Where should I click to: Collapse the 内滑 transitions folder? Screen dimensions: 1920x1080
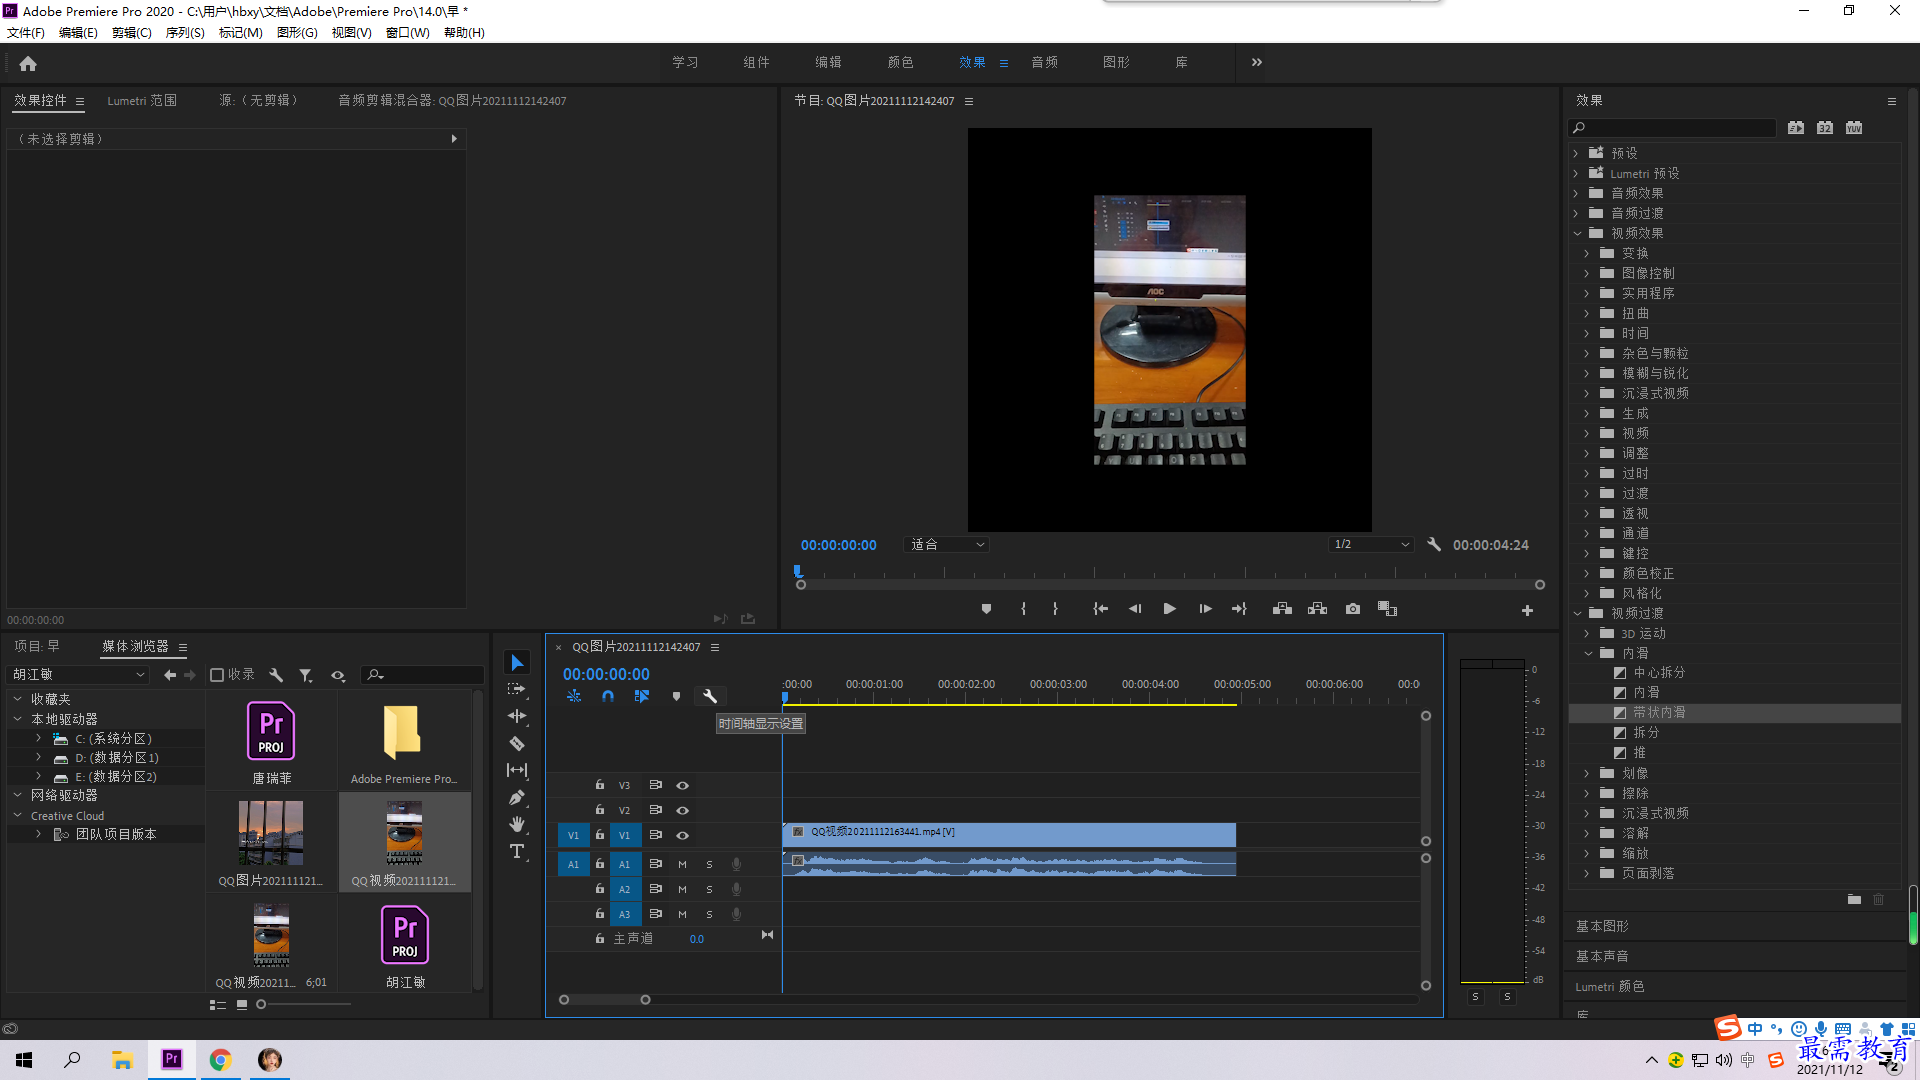pyautogui.click(x=1588, y=653)
